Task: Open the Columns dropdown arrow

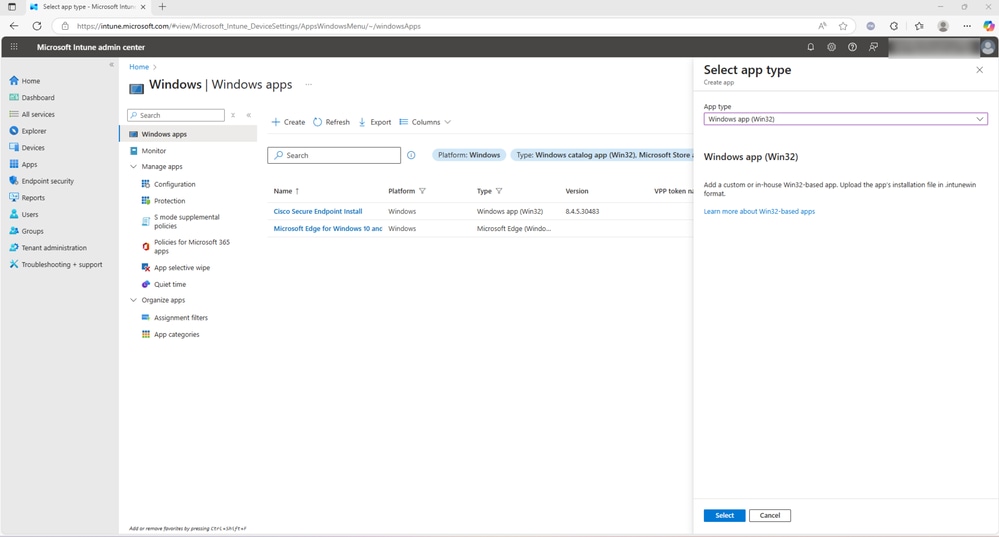Action: (447, 122)
